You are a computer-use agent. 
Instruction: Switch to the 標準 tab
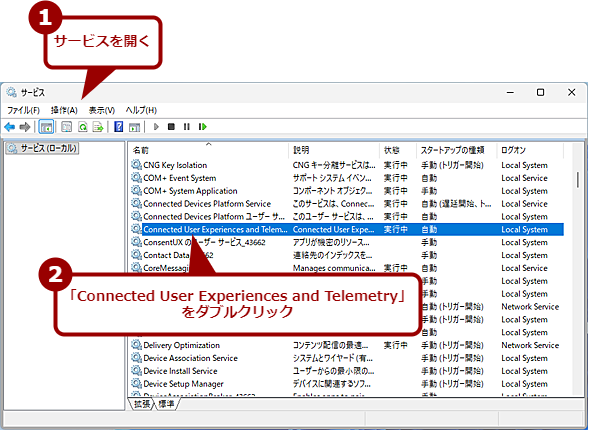coord(166,404)
